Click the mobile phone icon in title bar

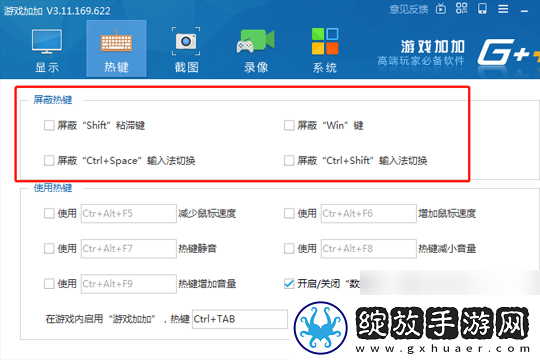tap(482, 9)
